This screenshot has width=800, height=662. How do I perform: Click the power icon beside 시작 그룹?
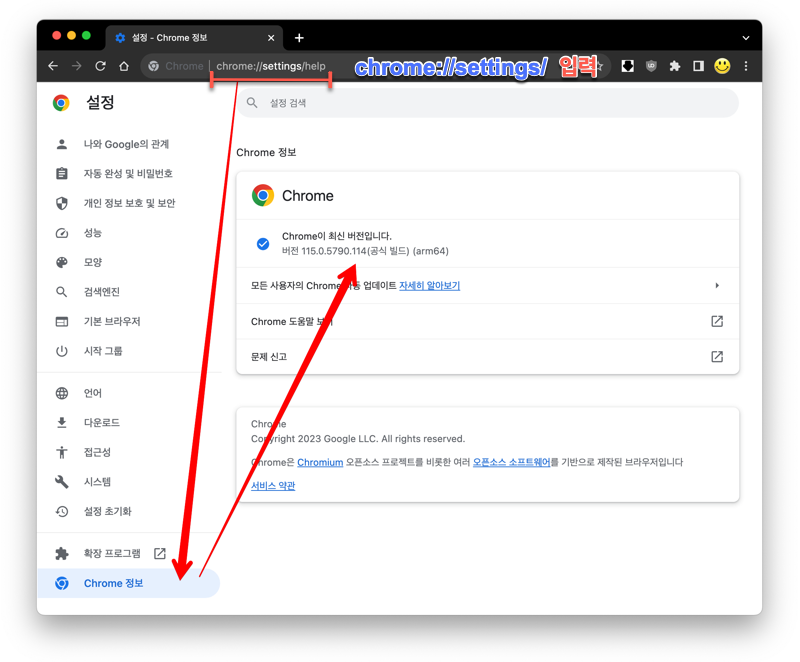[x=62, y=351]
